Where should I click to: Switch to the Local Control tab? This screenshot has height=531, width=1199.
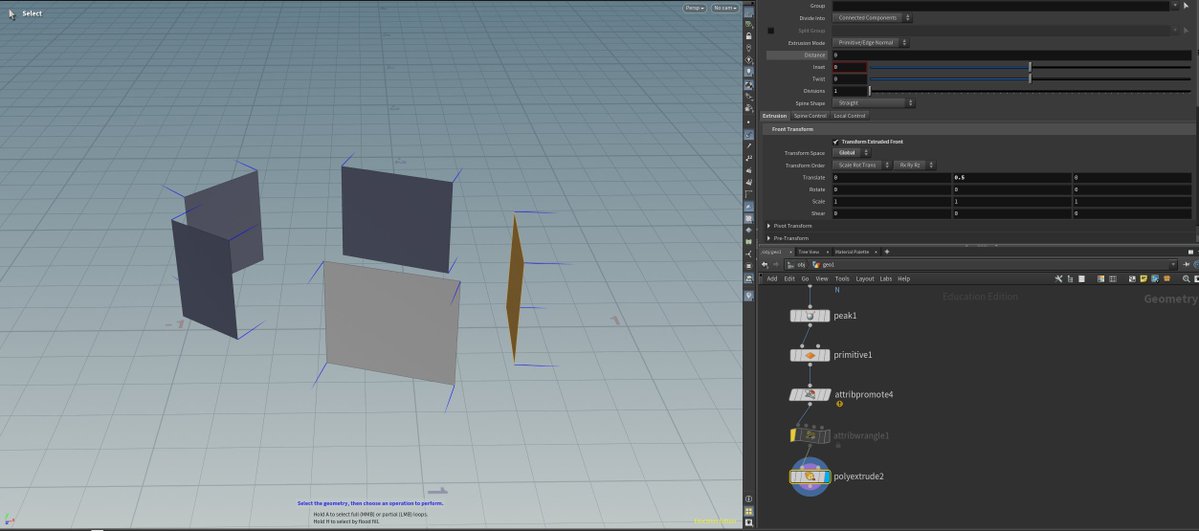coord(850,116)
